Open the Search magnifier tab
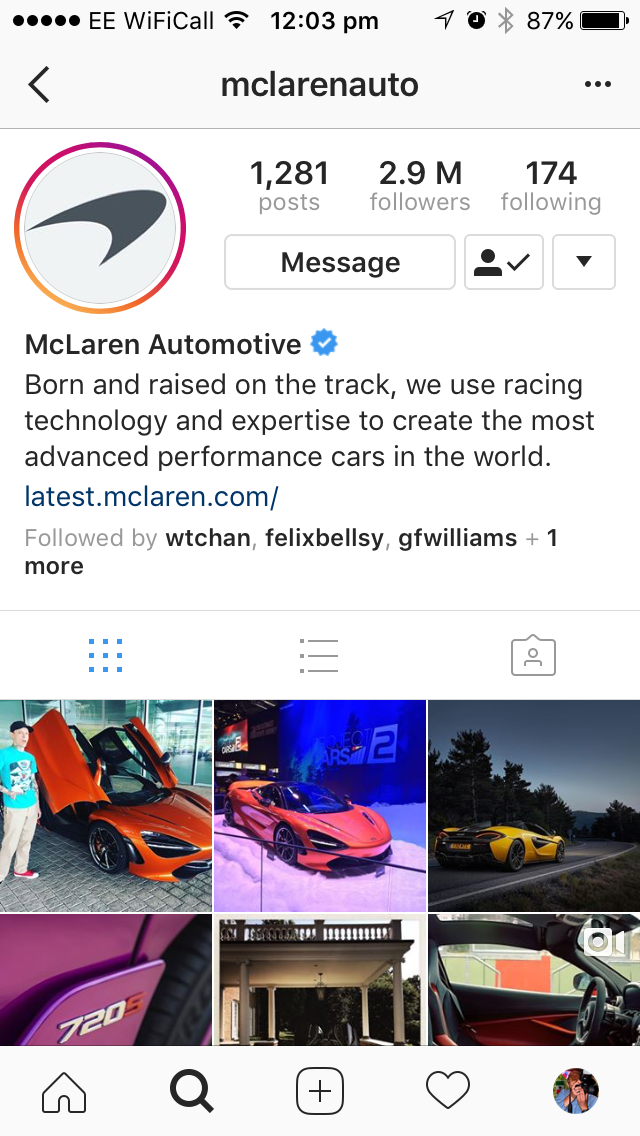 191,1090
